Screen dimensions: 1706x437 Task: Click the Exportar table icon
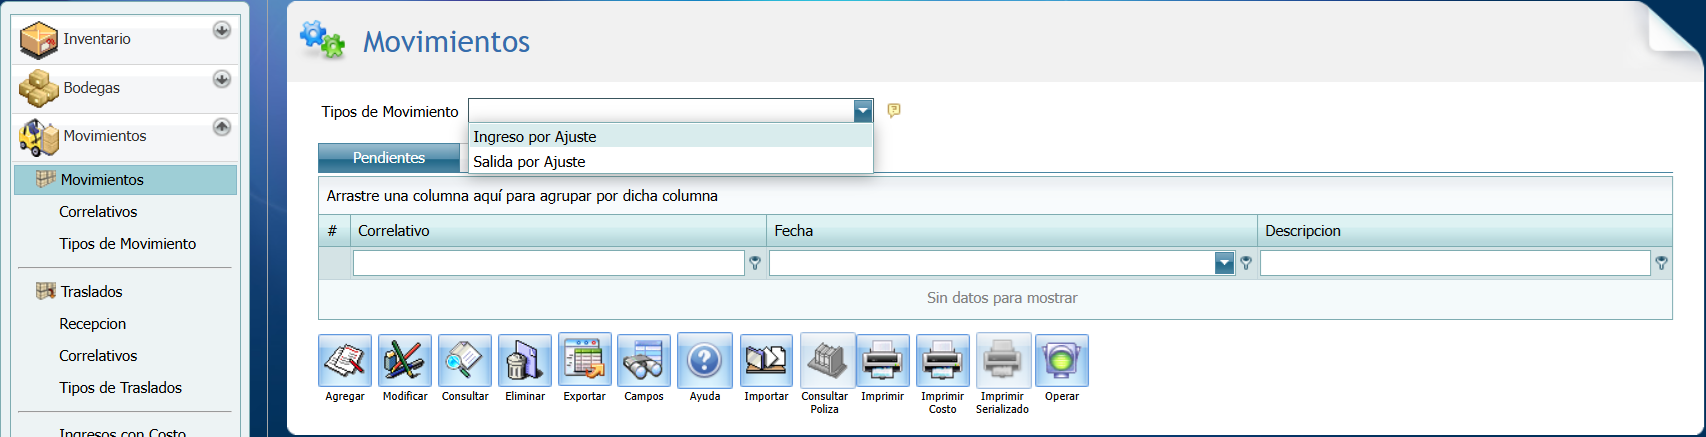584,361
